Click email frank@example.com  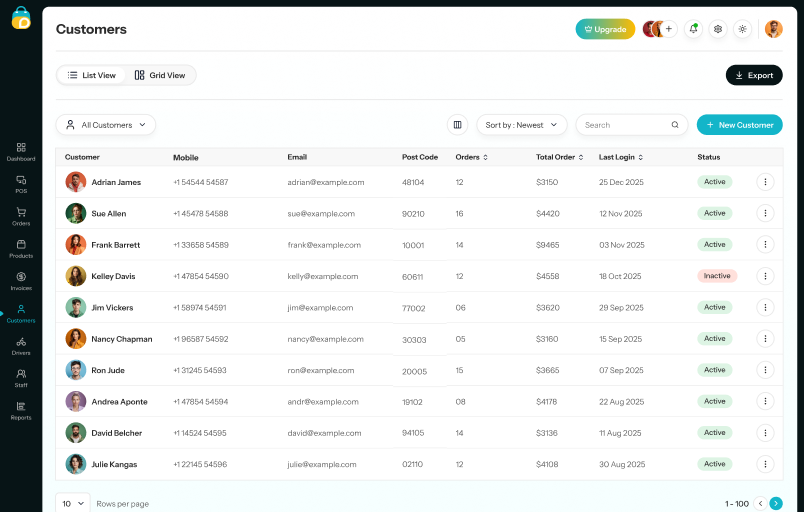click(x=324, y=245)
